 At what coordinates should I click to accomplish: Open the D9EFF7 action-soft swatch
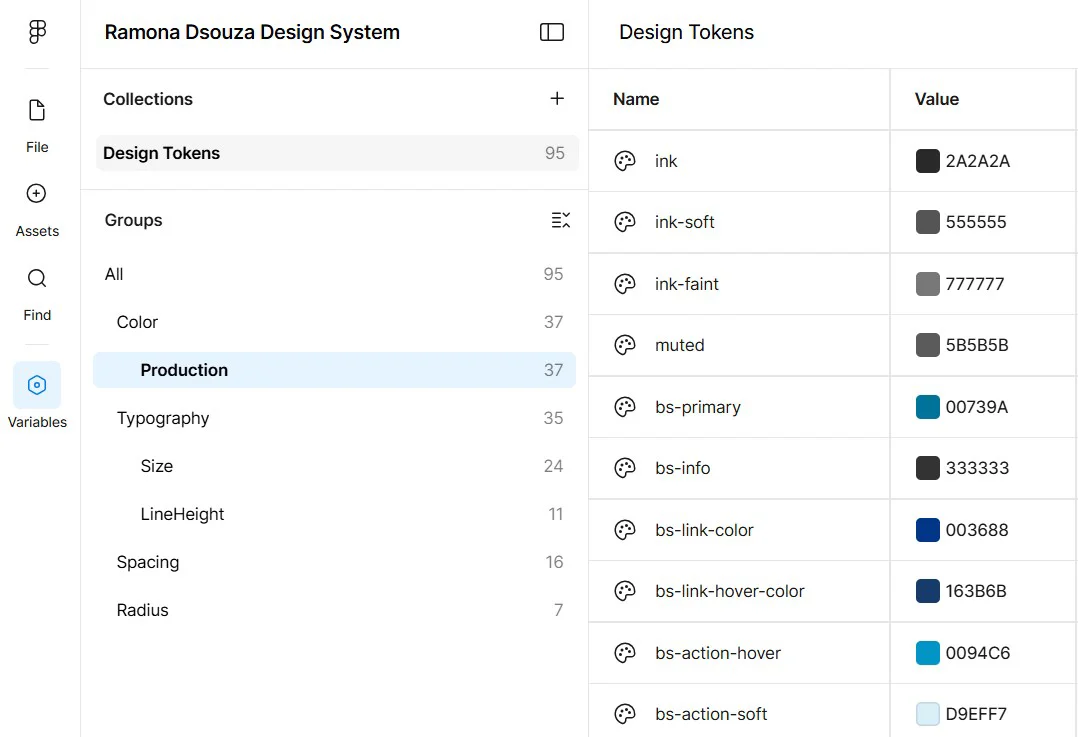(927, 714)
